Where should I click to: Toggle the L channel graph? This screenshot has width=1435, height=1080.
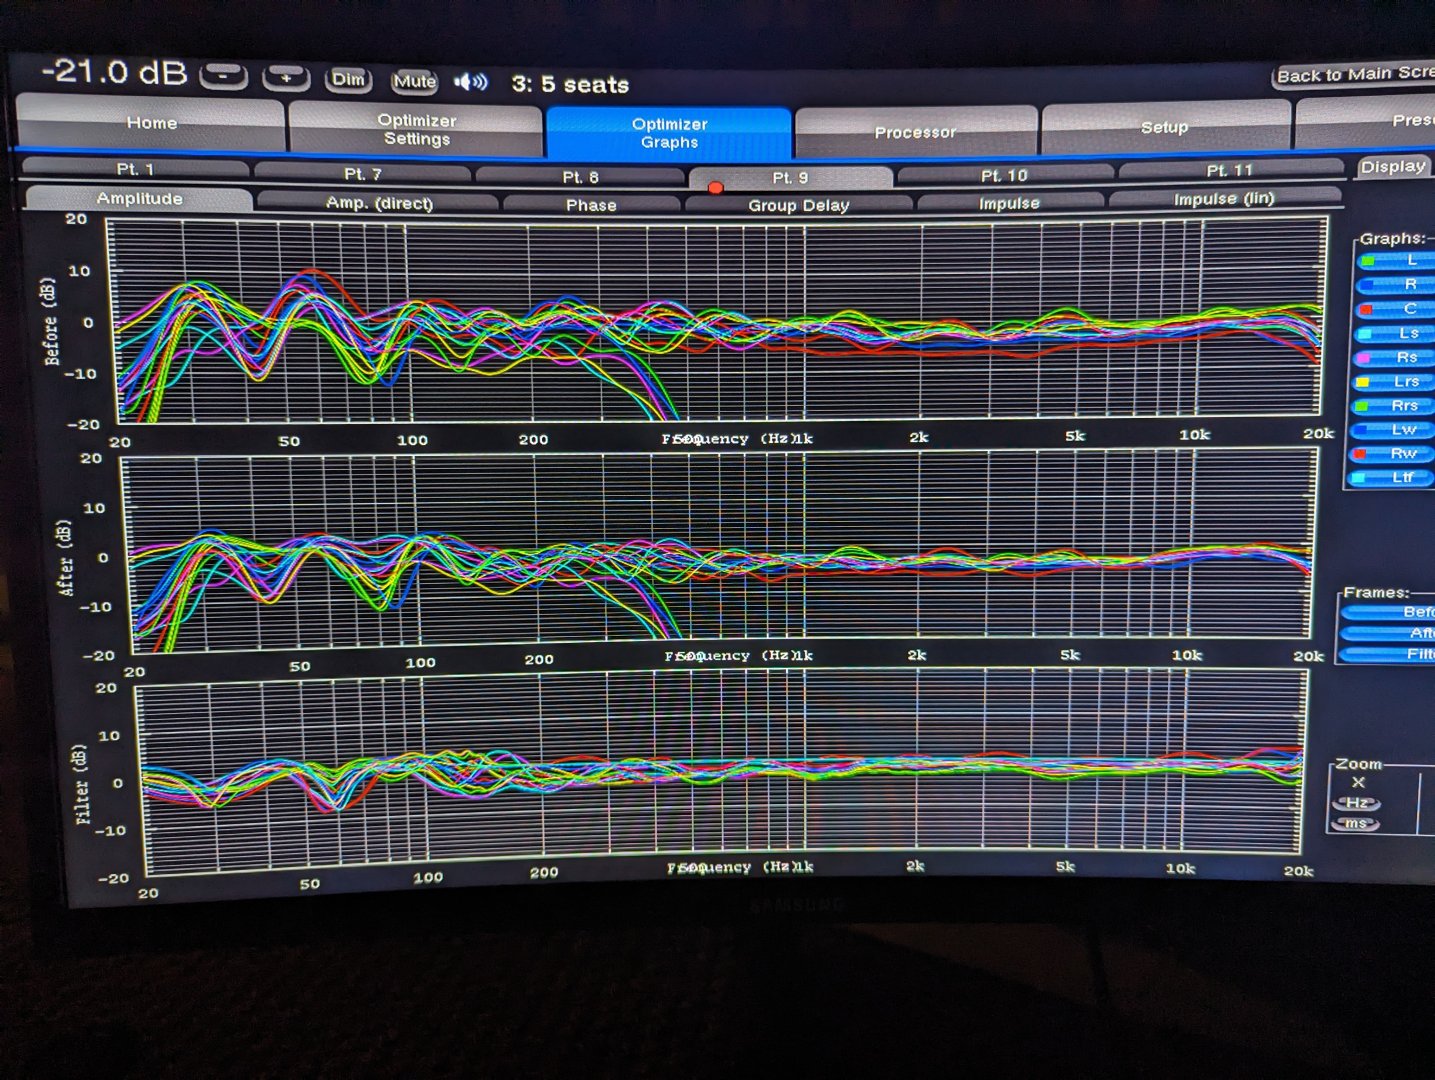point(1396,261)
